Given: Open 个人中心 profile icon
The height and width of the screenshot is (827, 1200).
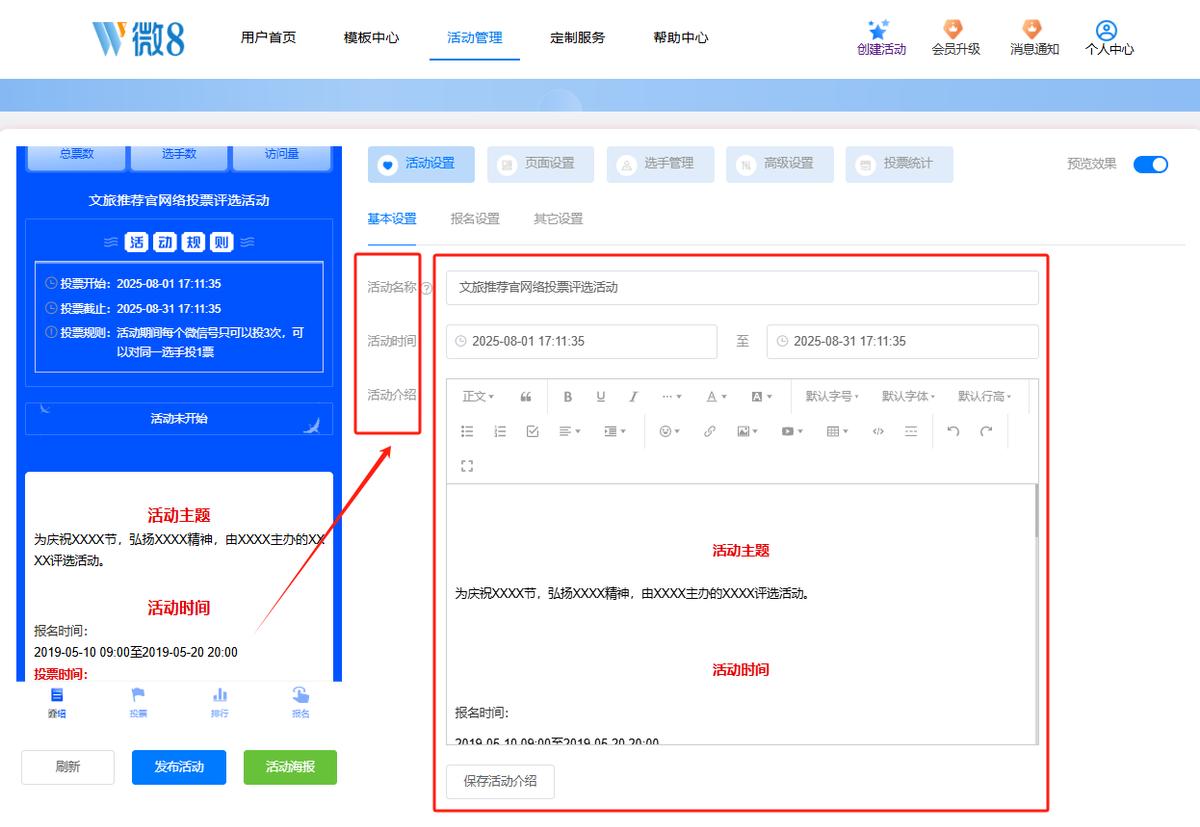Looking at the screenshot, I should coord(1106,30).
